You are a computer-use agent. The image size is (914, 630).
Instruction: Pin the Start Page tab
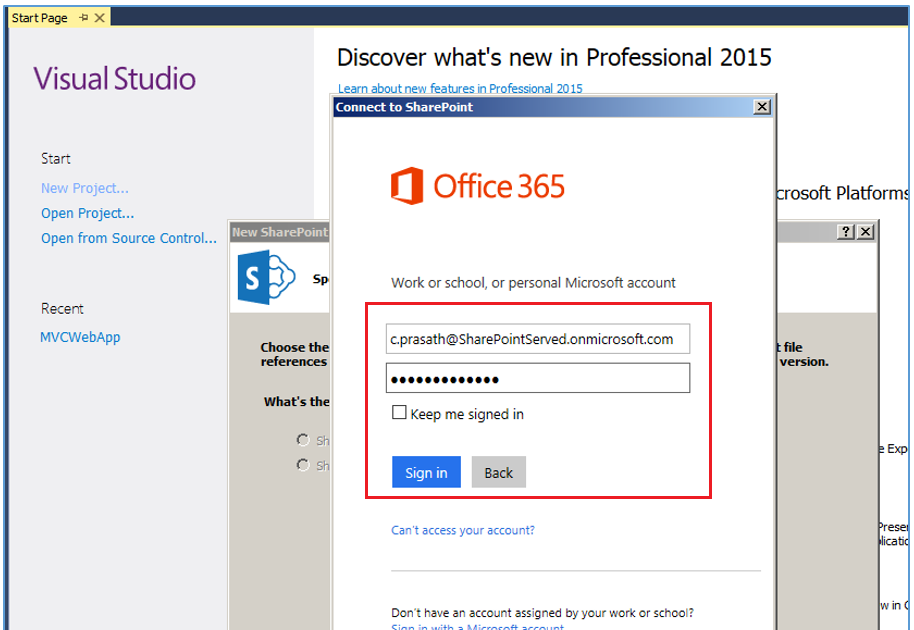tap(84, 18)
